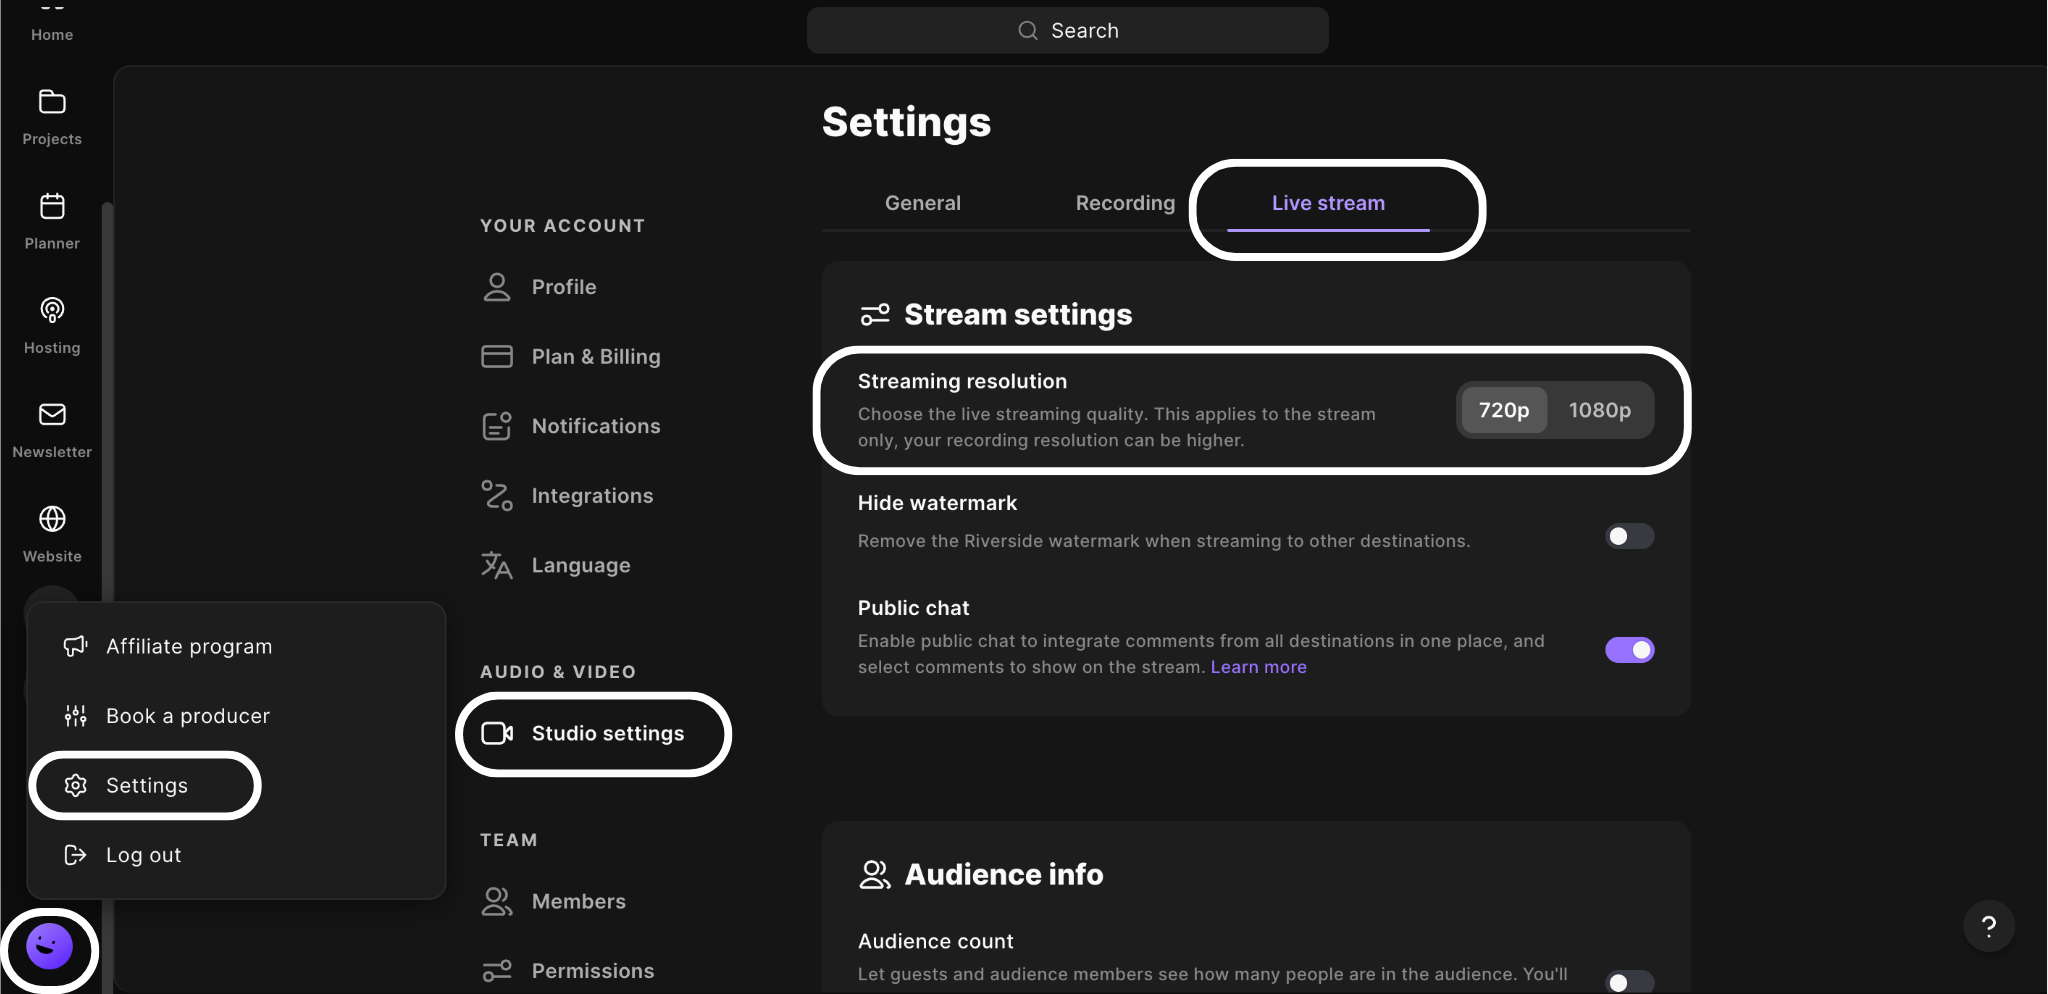This screenshot has width=2048, height=994.
Task: Click the Log out arrow icon
Action: 76,855
